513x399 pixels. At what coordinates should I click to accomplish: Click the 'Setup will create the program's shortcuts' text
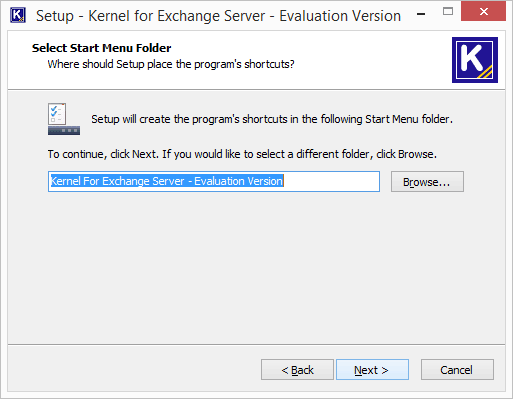pos(272,119)
